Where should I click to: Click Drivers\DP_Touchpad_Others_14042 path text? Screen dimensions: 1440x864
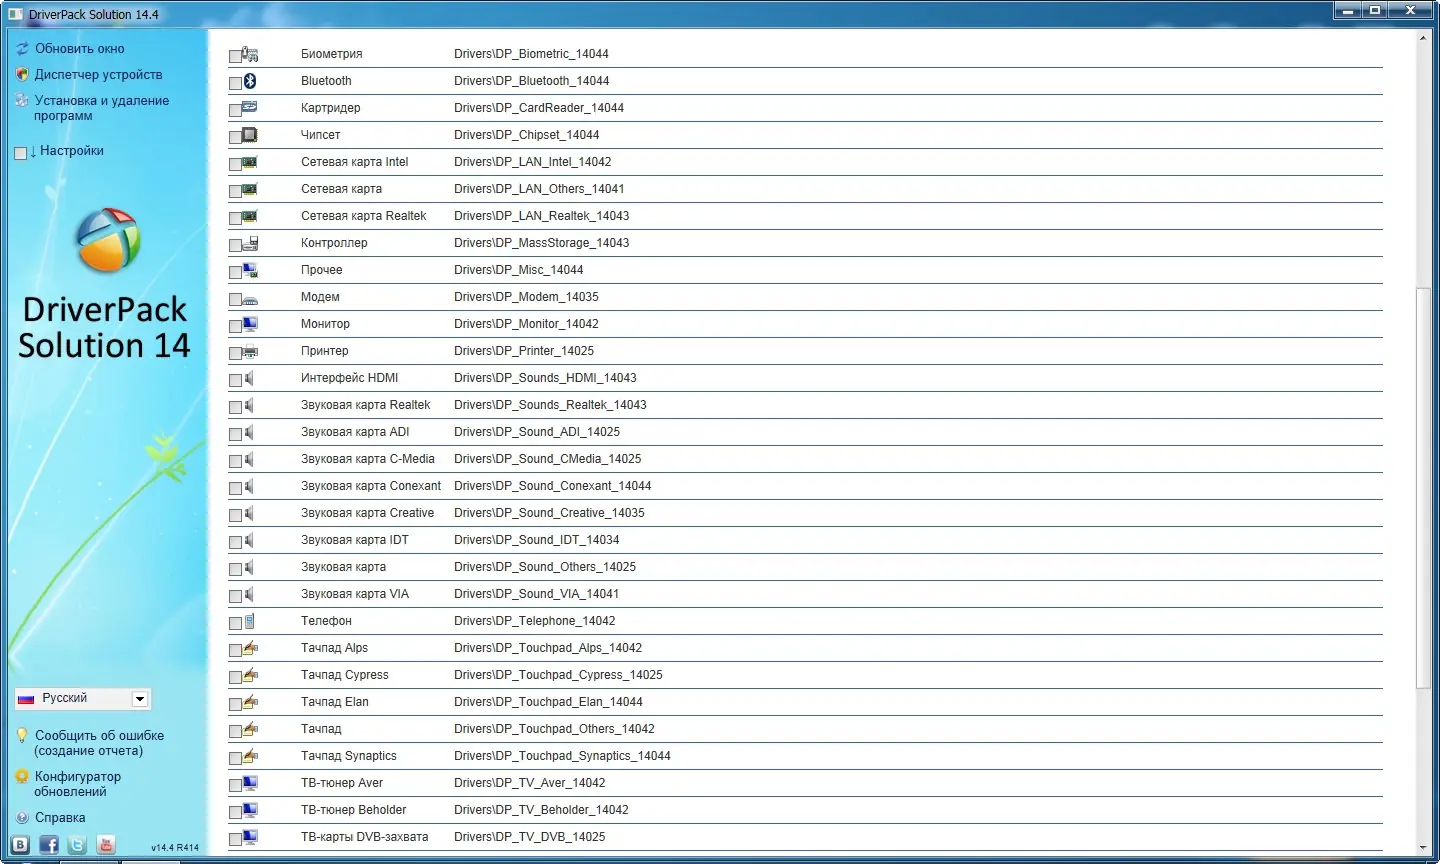pyautogui.click(x=554, y=729)
